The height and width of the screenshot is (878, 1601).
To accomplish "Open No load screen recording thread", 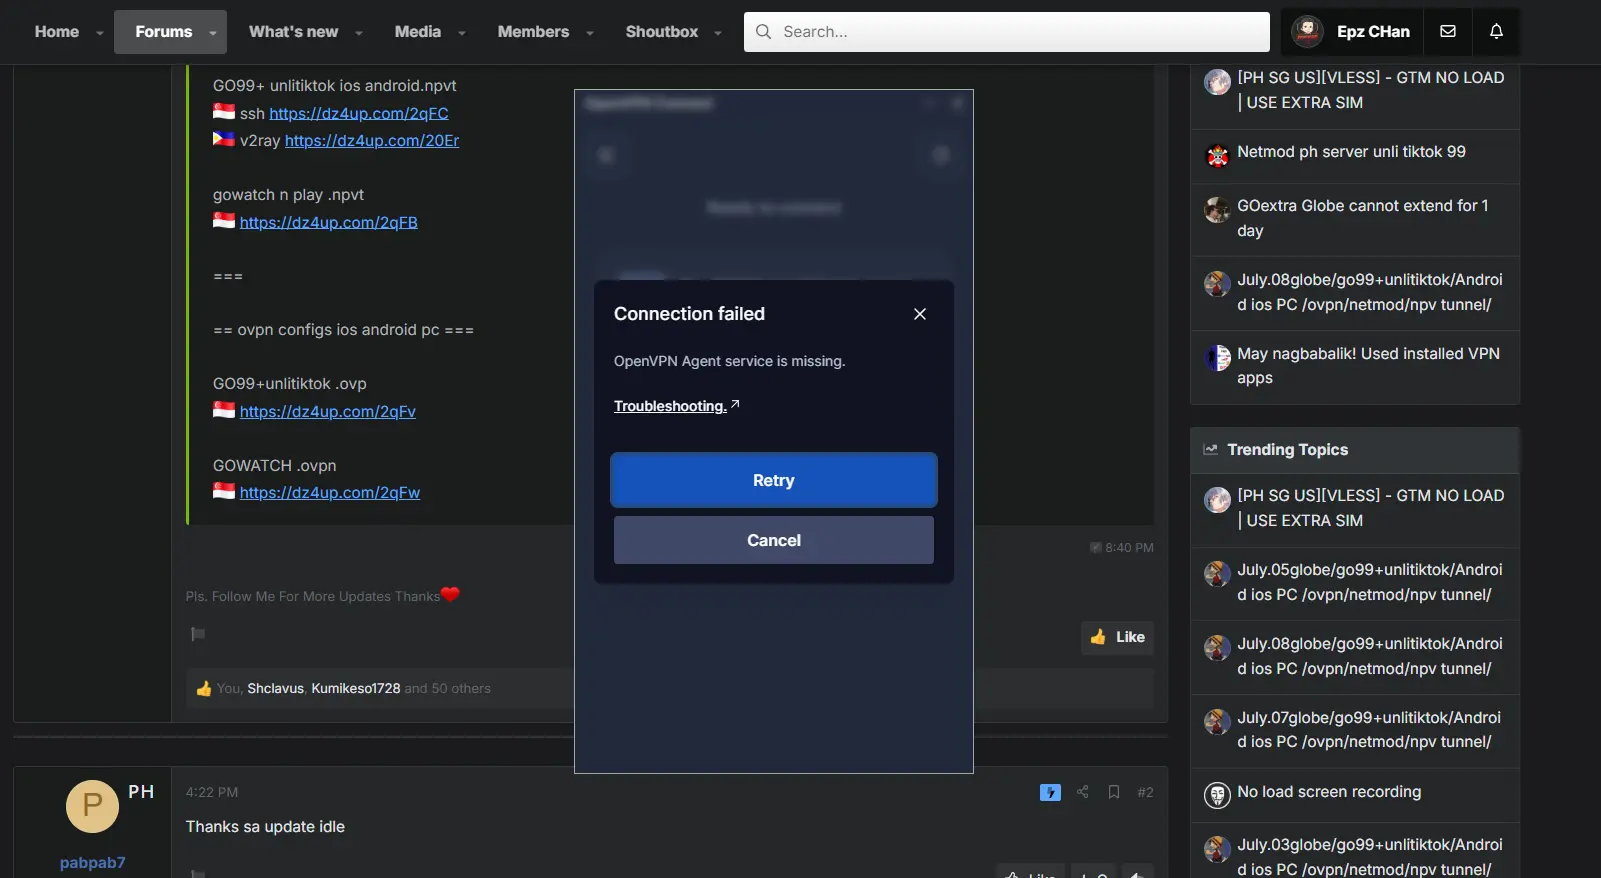I will tap(1329, 792).
